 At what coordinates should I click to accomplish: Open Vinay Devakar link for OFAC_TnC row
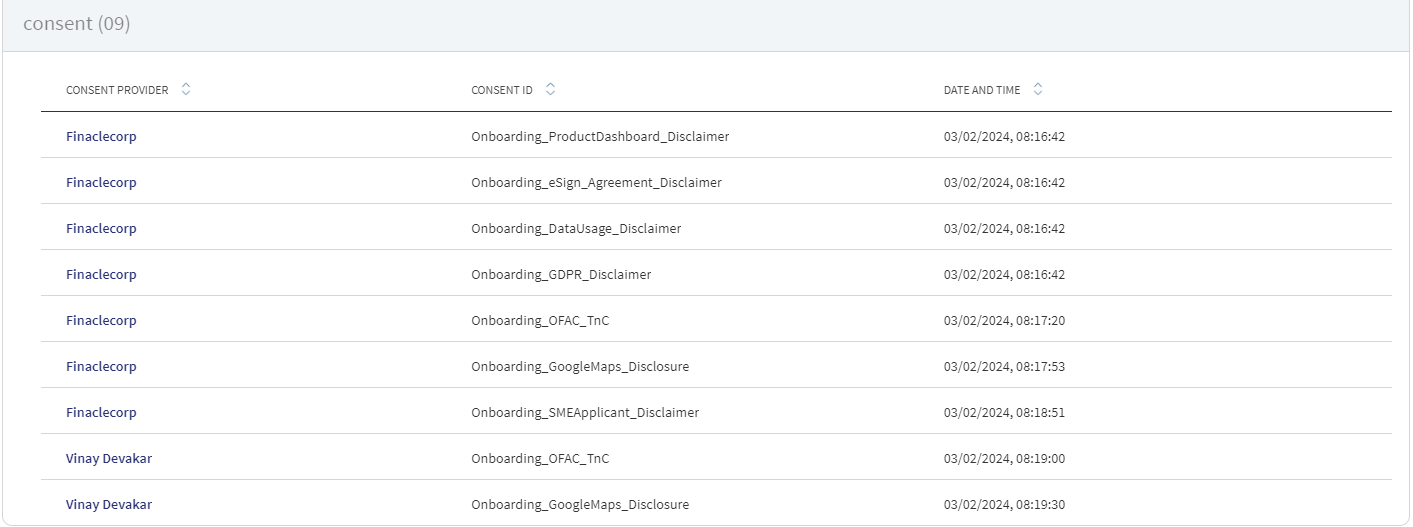pyautogui.click(x=109, y=458)
